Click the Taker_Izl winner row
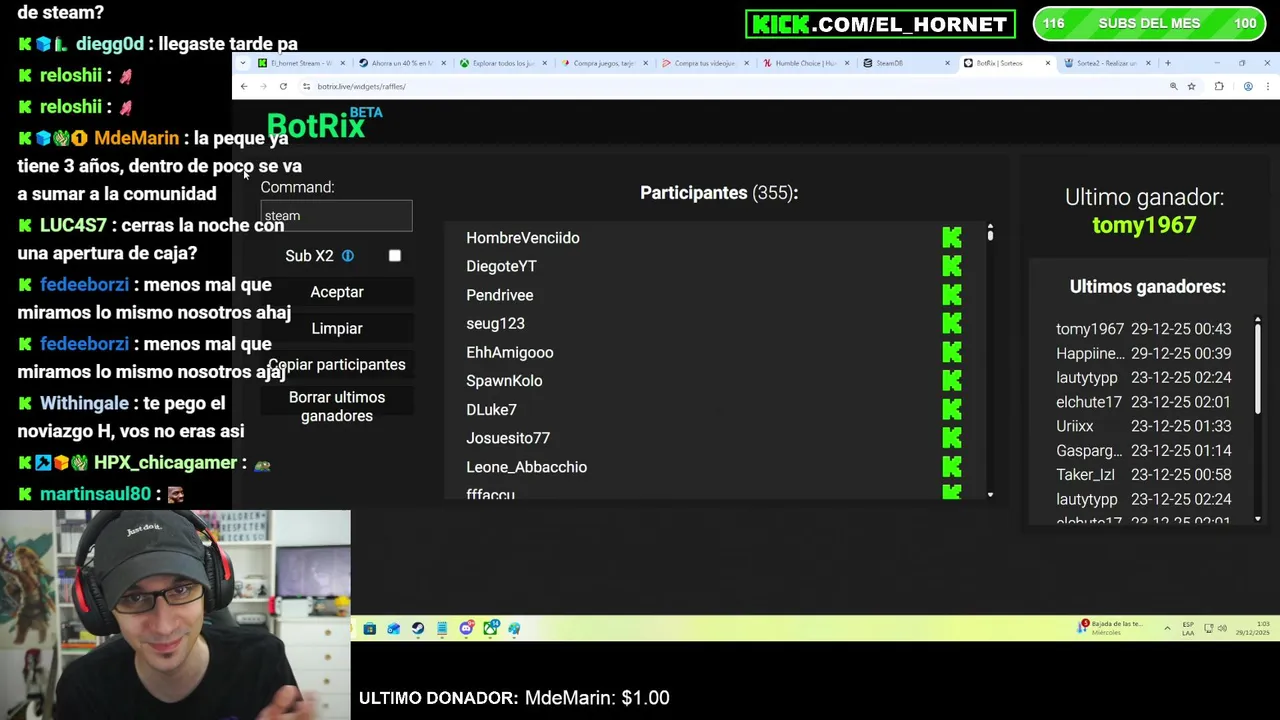This screenshot has width=1280, height=720. (1144, 475)
